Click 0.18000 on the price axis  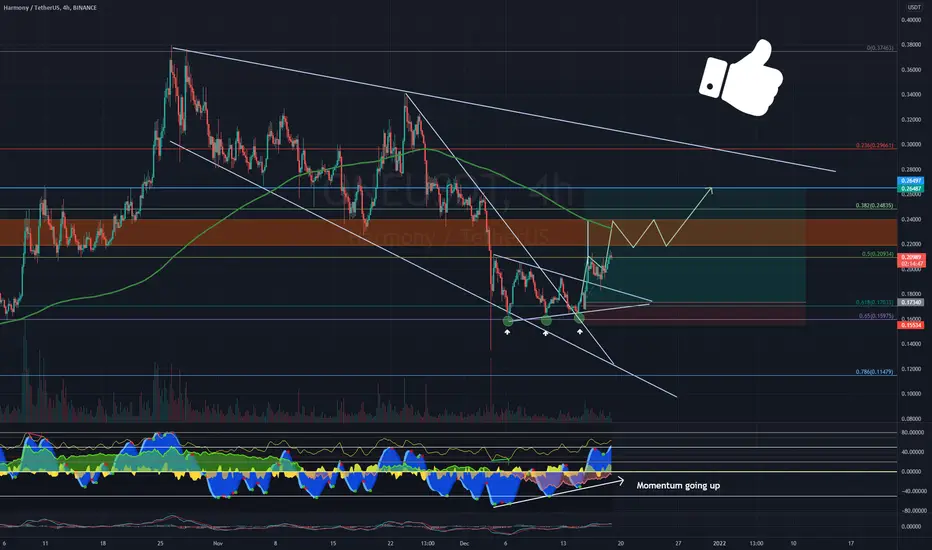click(911, 294)
